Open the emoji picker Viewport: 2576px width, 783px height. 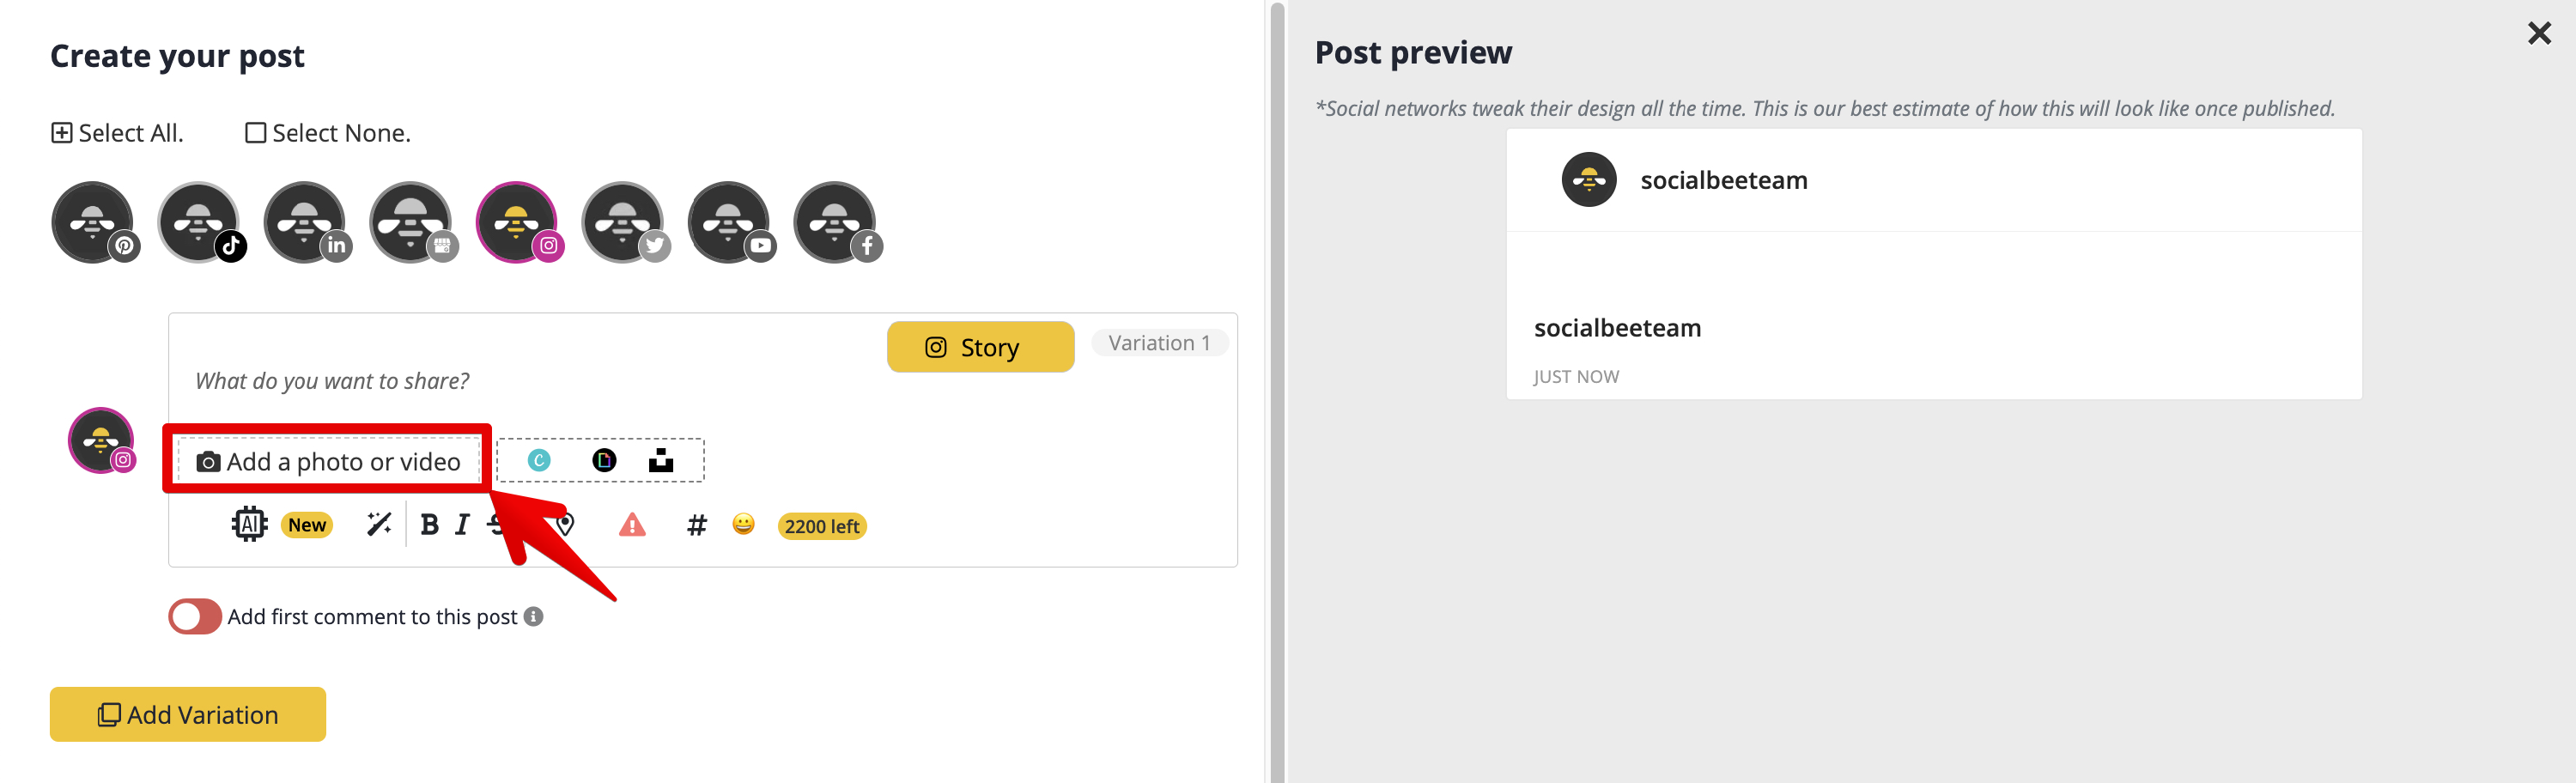pos(743,524)
